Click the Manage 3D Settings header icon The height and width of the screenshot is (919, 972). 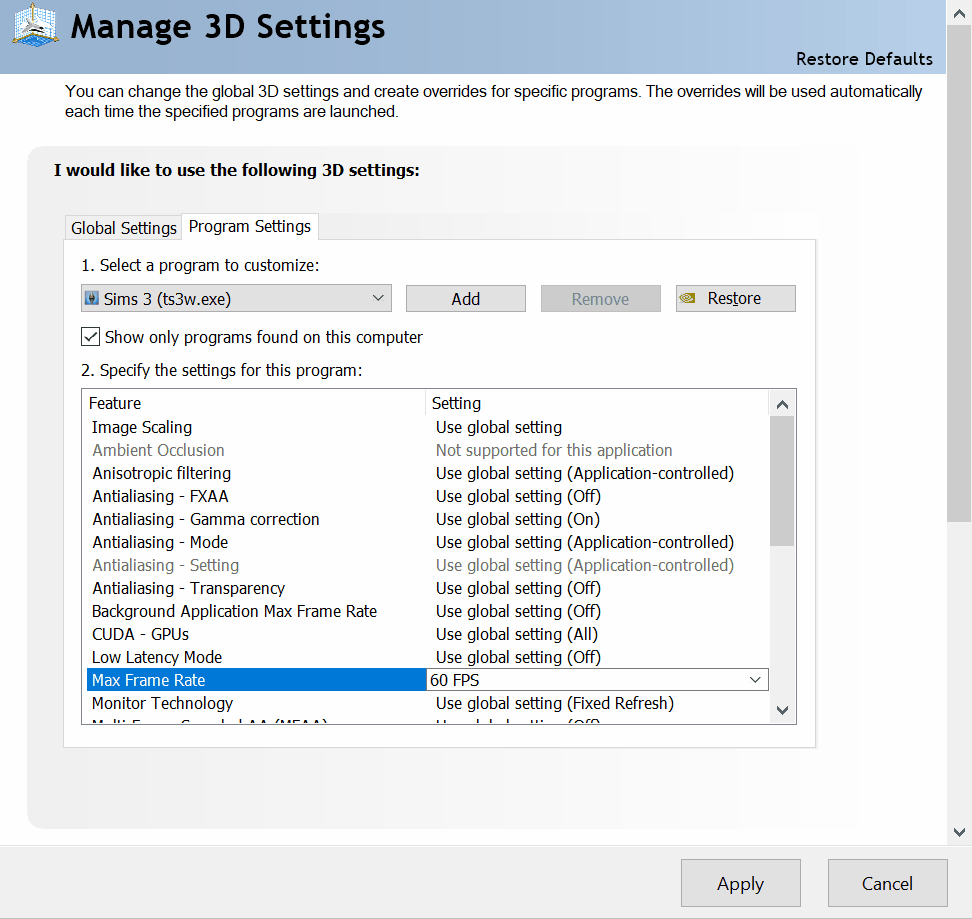[x=35, y=25]
